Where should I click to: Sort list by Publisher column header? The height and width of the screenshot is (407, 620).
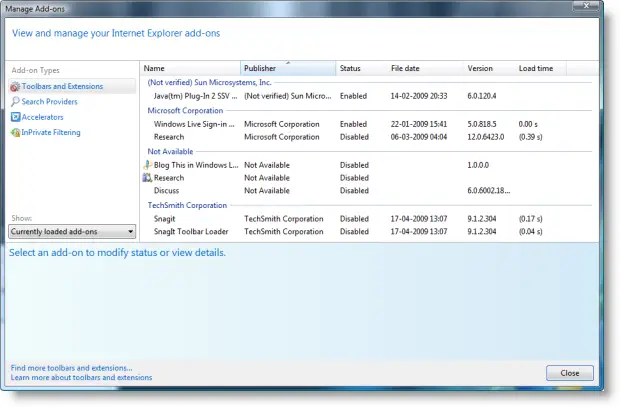pos(287,68)
